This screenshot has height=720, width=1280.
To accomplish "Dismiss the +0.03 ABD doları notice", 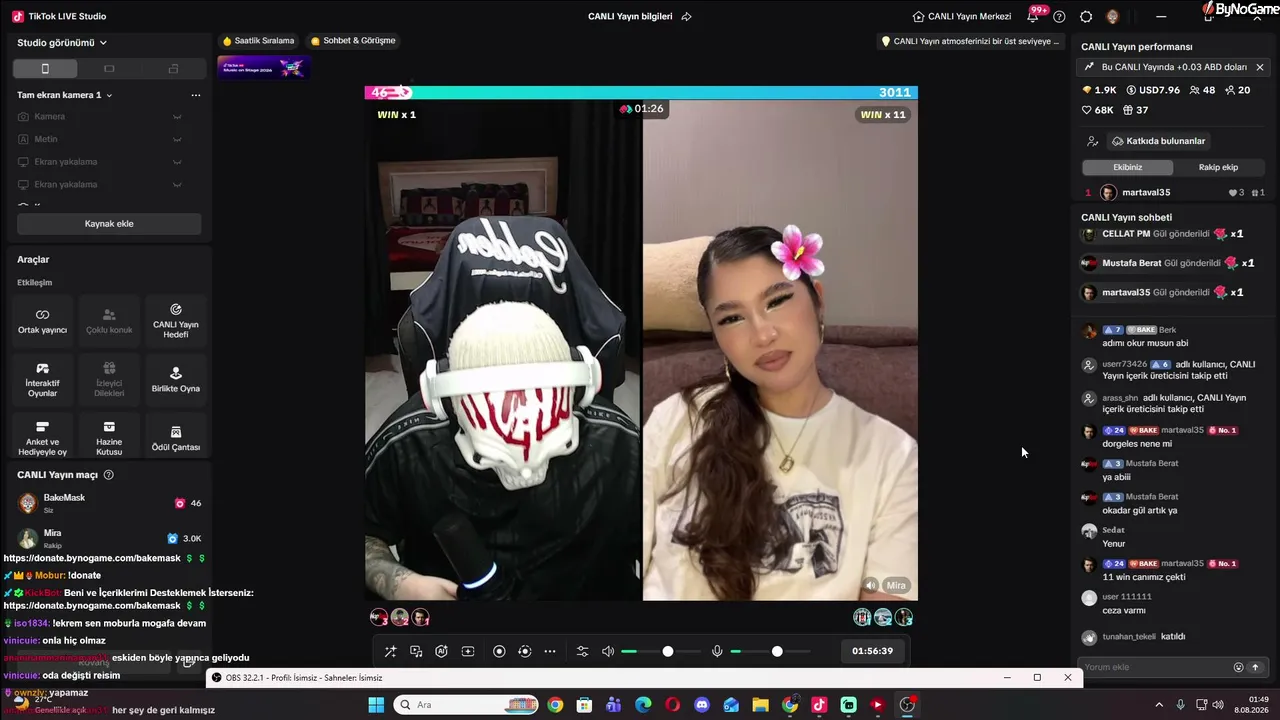I will tap(1260, 67).
